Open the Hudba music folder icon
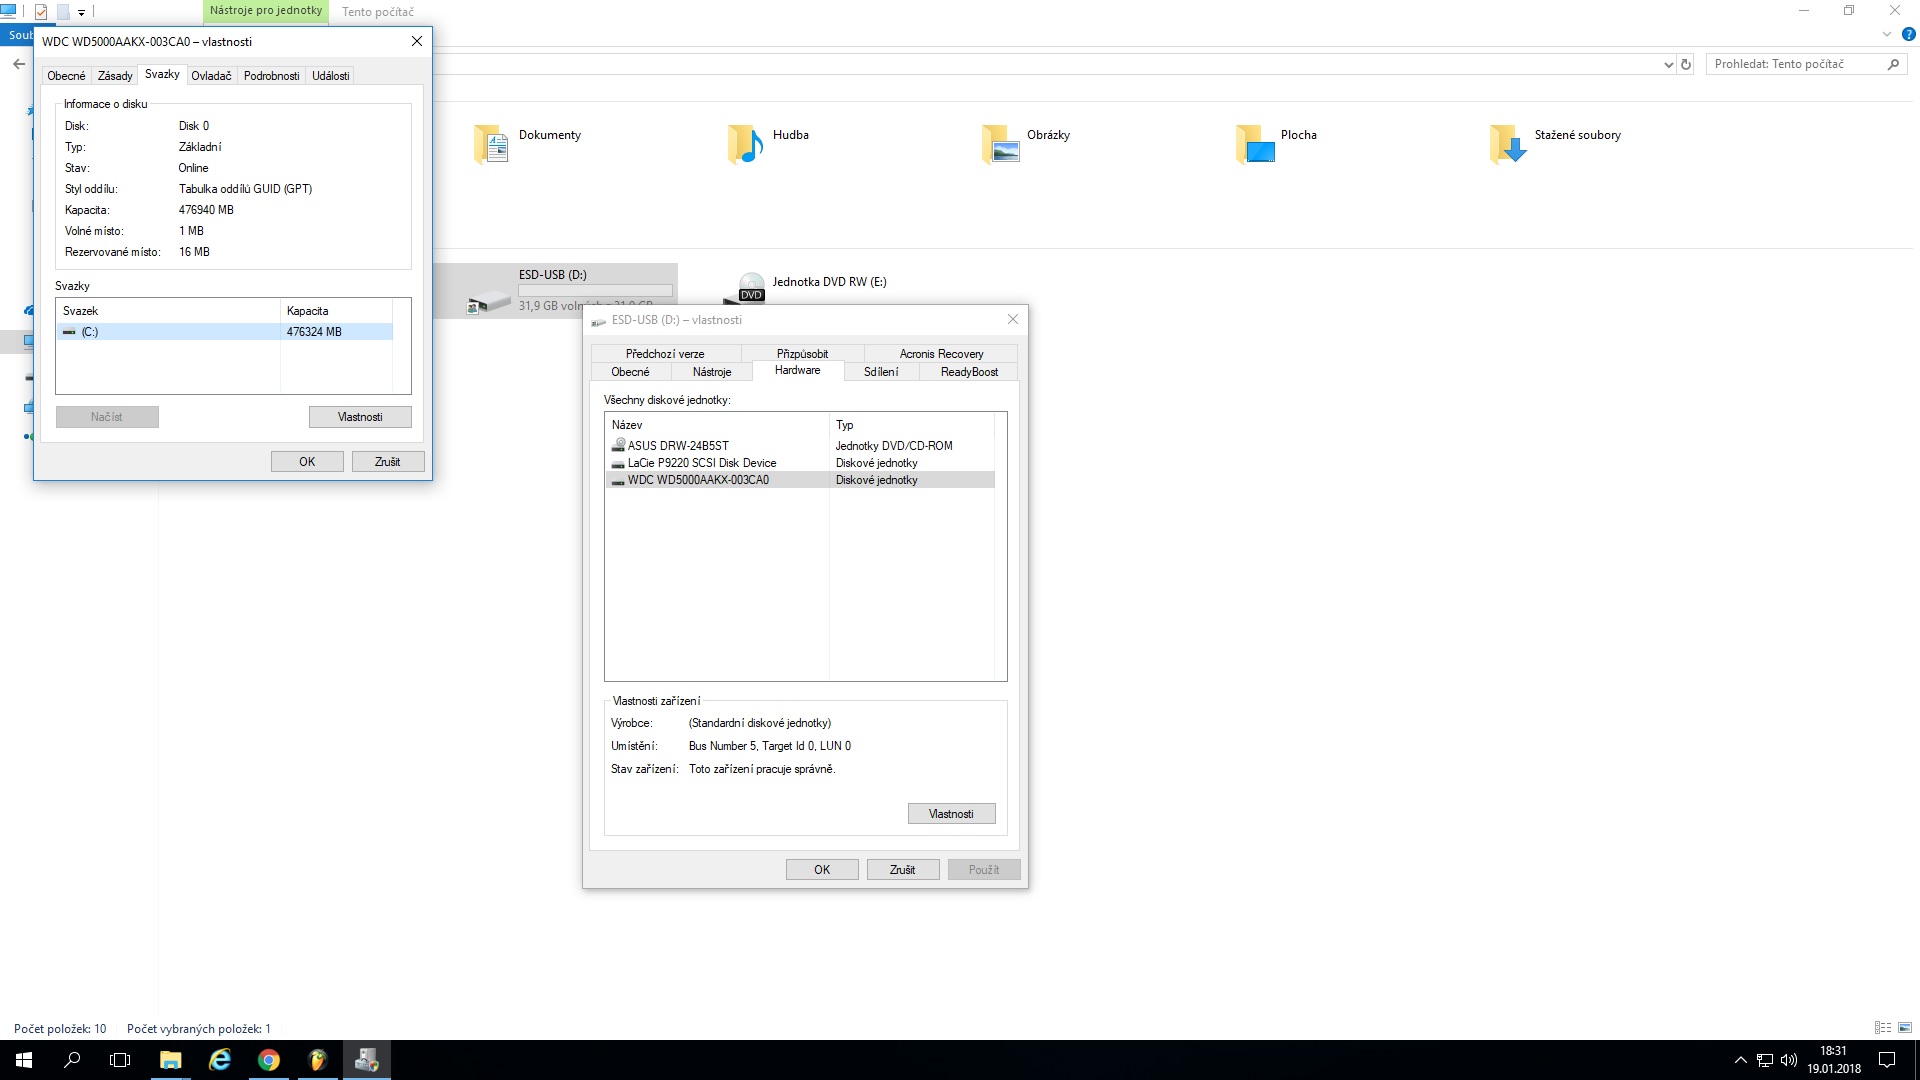 pyautogui.click(x=745, y=144)
